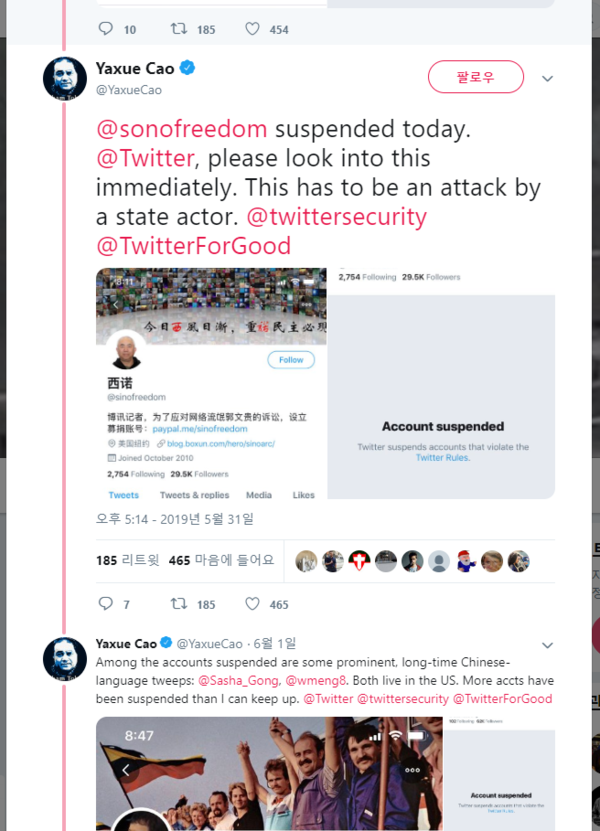Open Yaxue Cao's large profile avatar
Screen dimensions: 600x831
65,78
